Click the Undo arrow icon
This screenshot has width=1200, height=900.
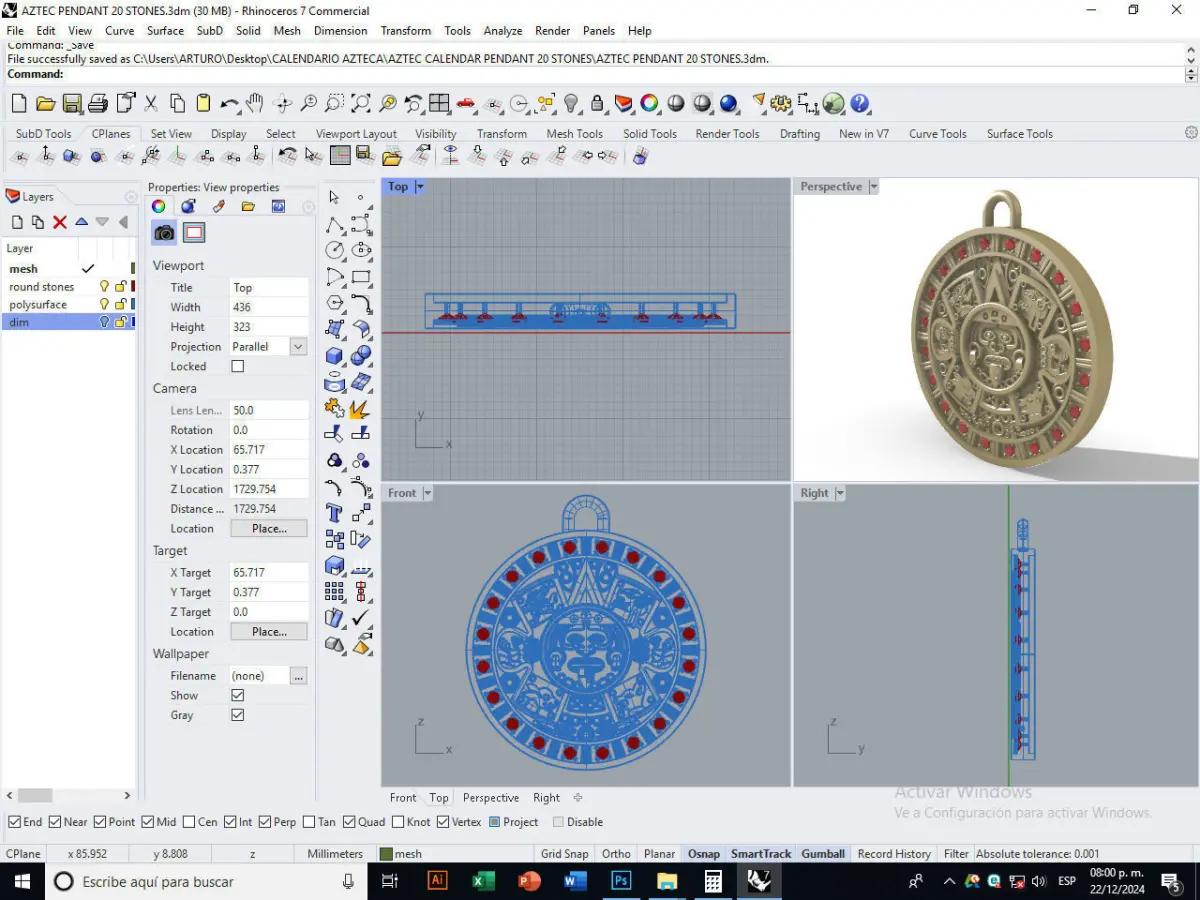(x=230, y=103)
